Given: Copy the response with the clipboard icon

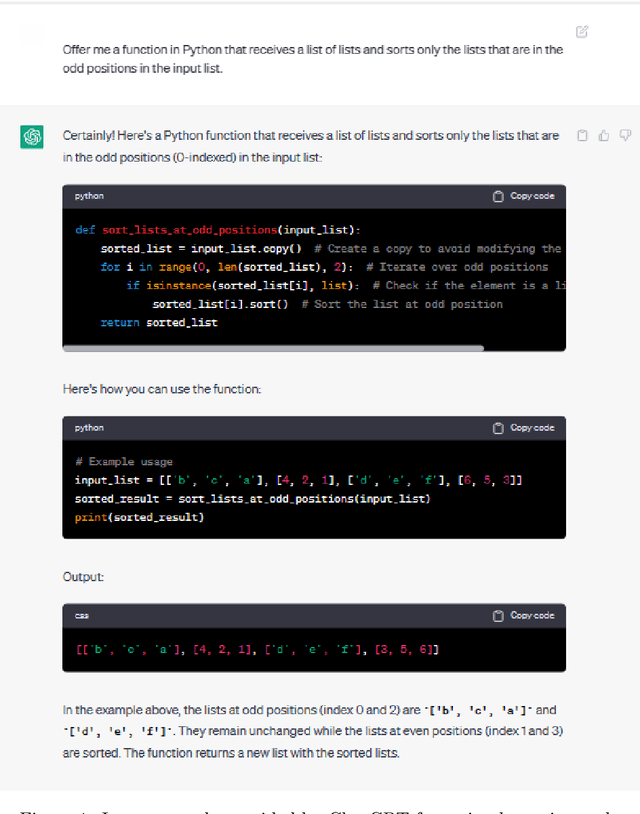Looking at the screenshot, I should 583,136.
